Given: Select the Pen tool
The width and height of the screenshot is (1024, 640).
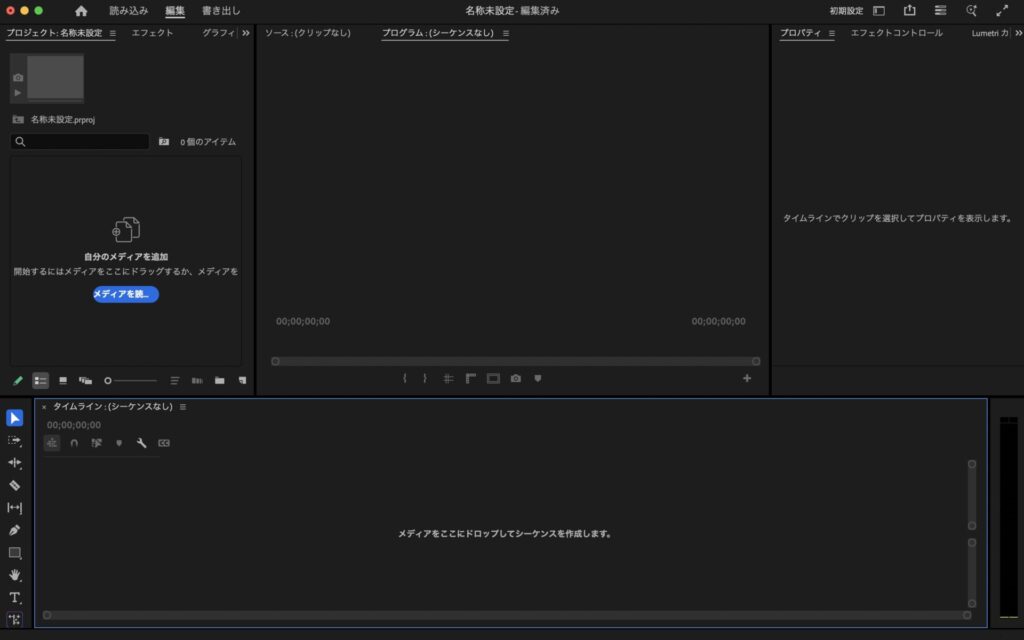Looking at the screenshot, I should (x=14, y=530).
